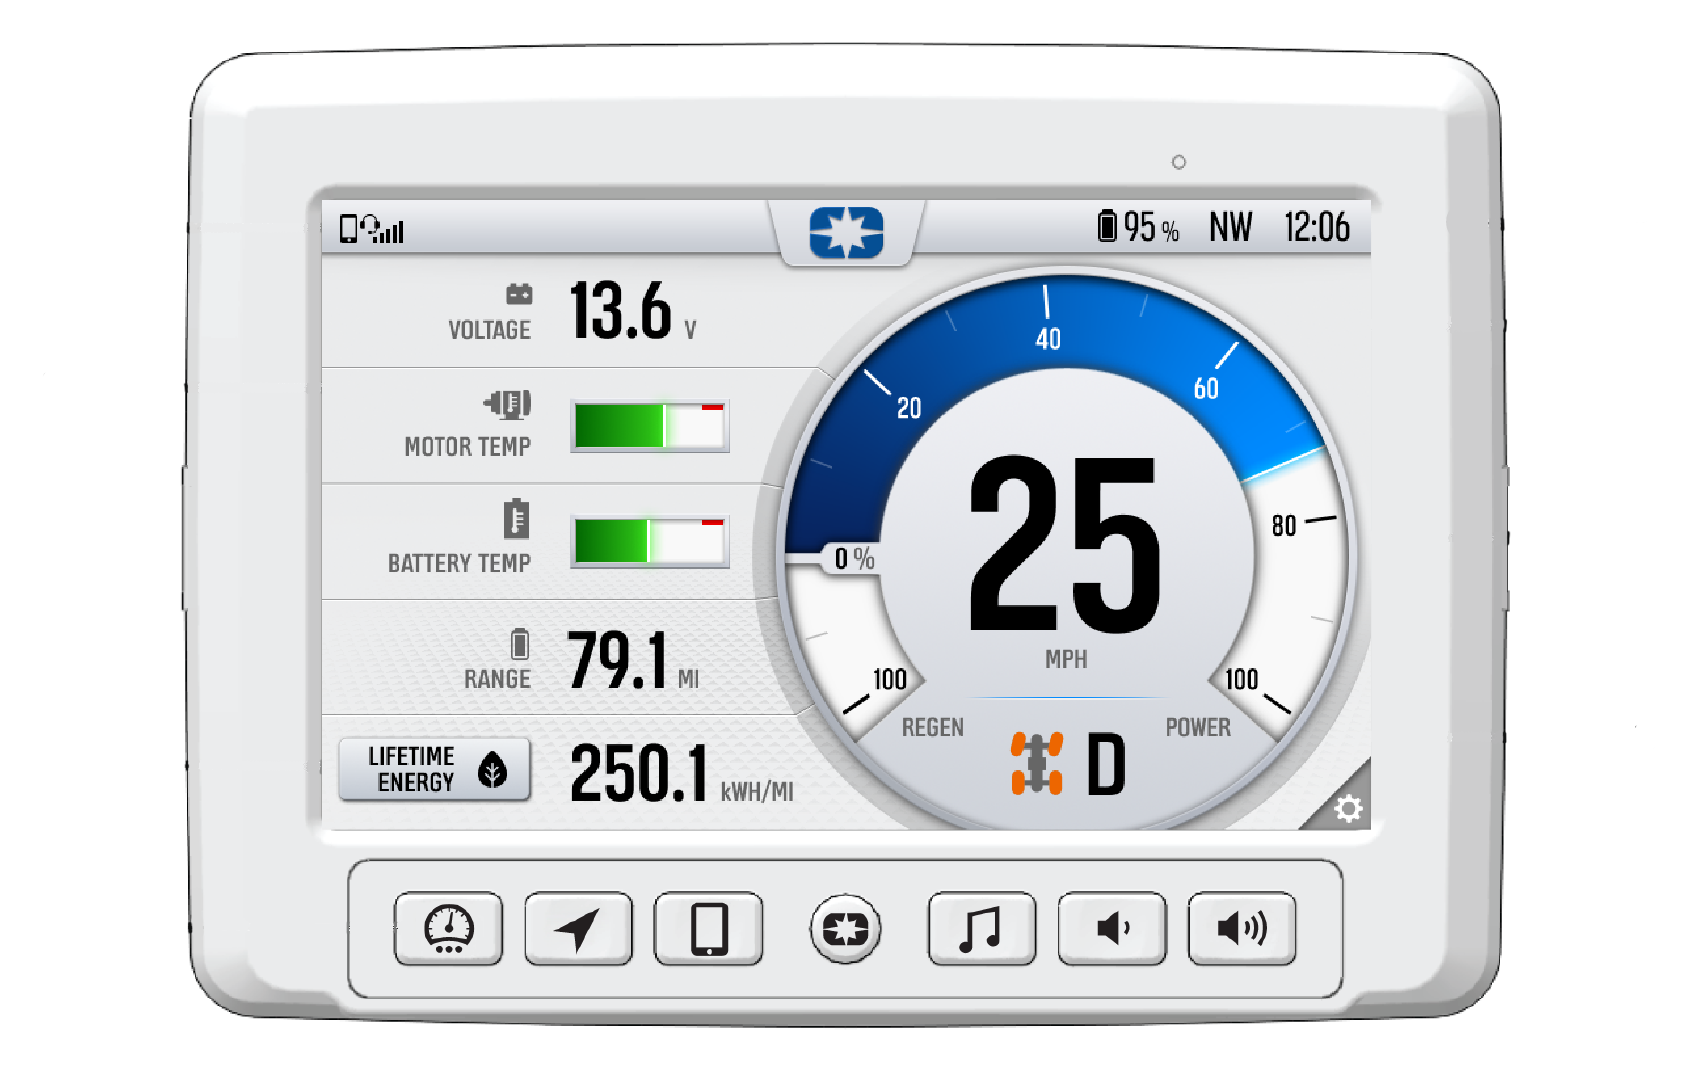Screen dimensions: 1694x1074
Task: Tap the 12:06 clock display
Action: (1316, 227)
